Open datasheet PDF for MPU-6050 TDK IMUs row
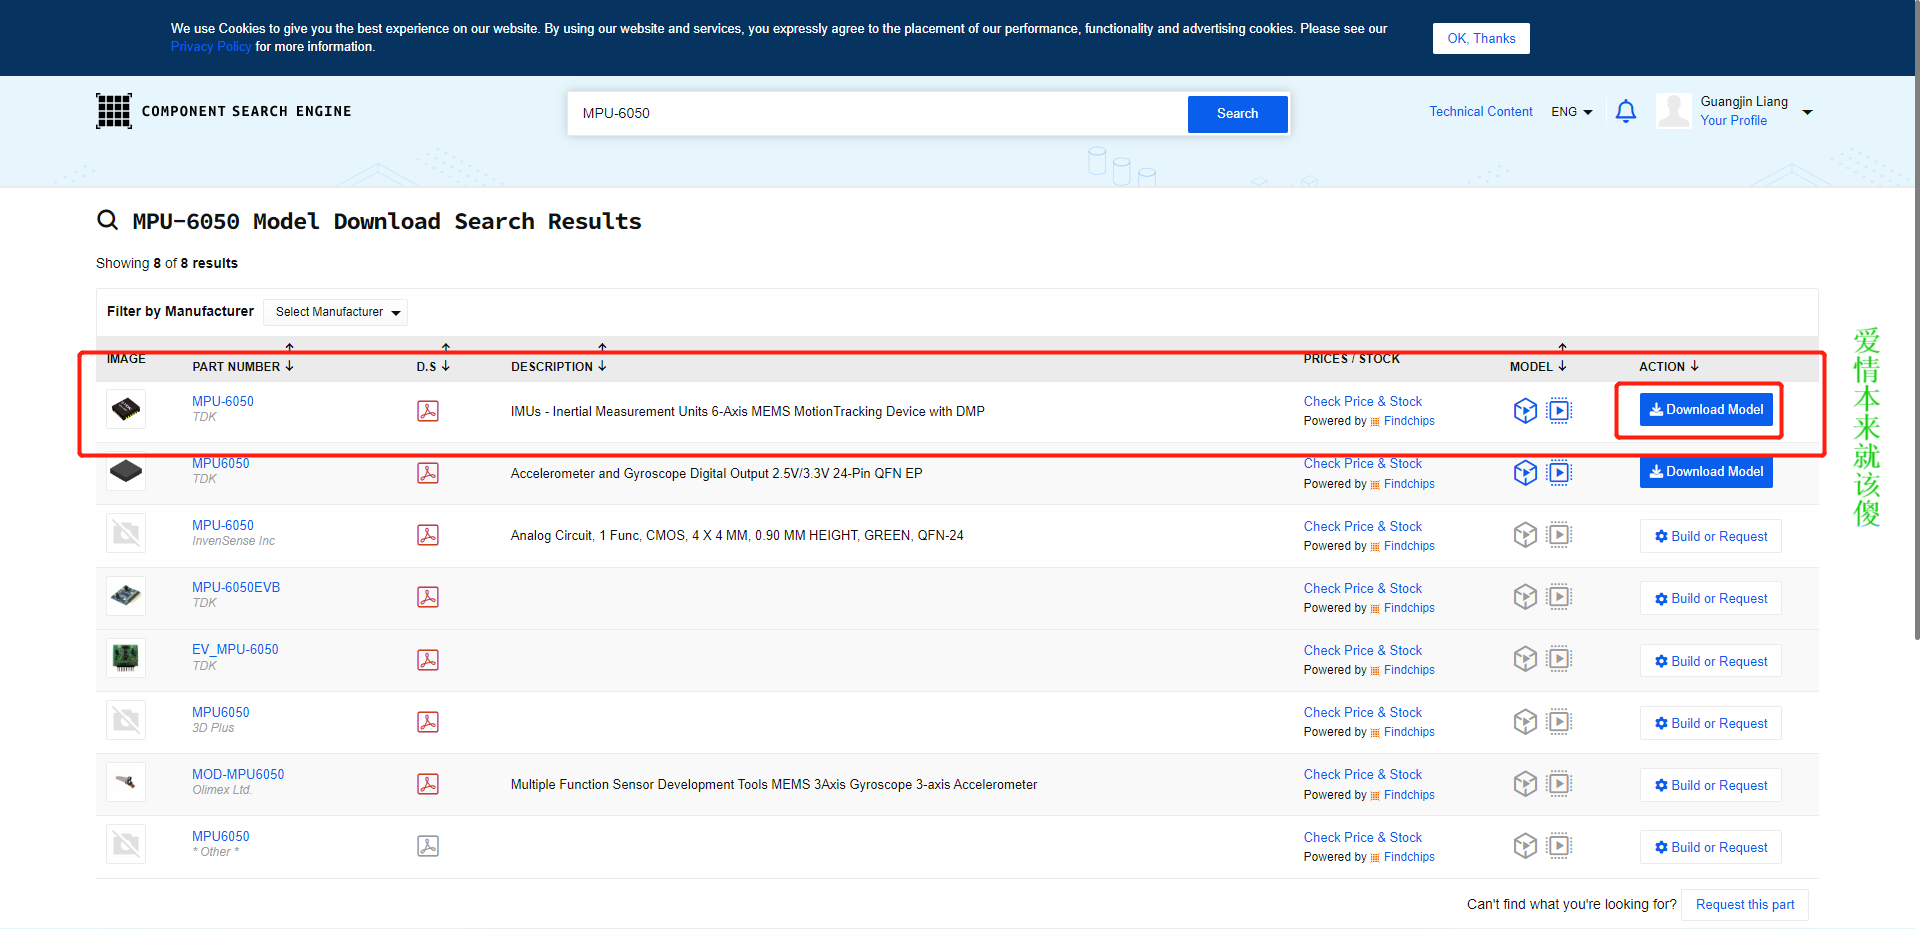The width and height of the screenshot is (1920, 929). (x=428, y=411)
